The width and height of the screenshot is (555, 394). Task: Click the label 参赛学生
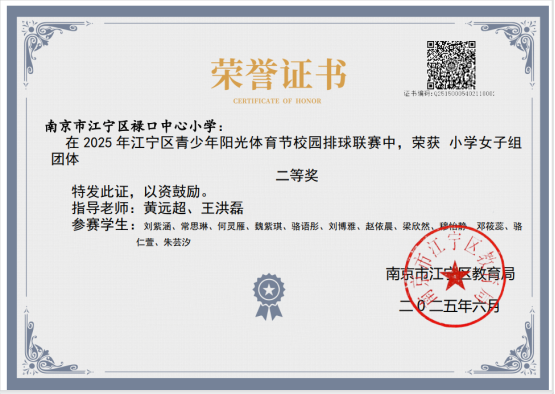click(x=100, y=224)
